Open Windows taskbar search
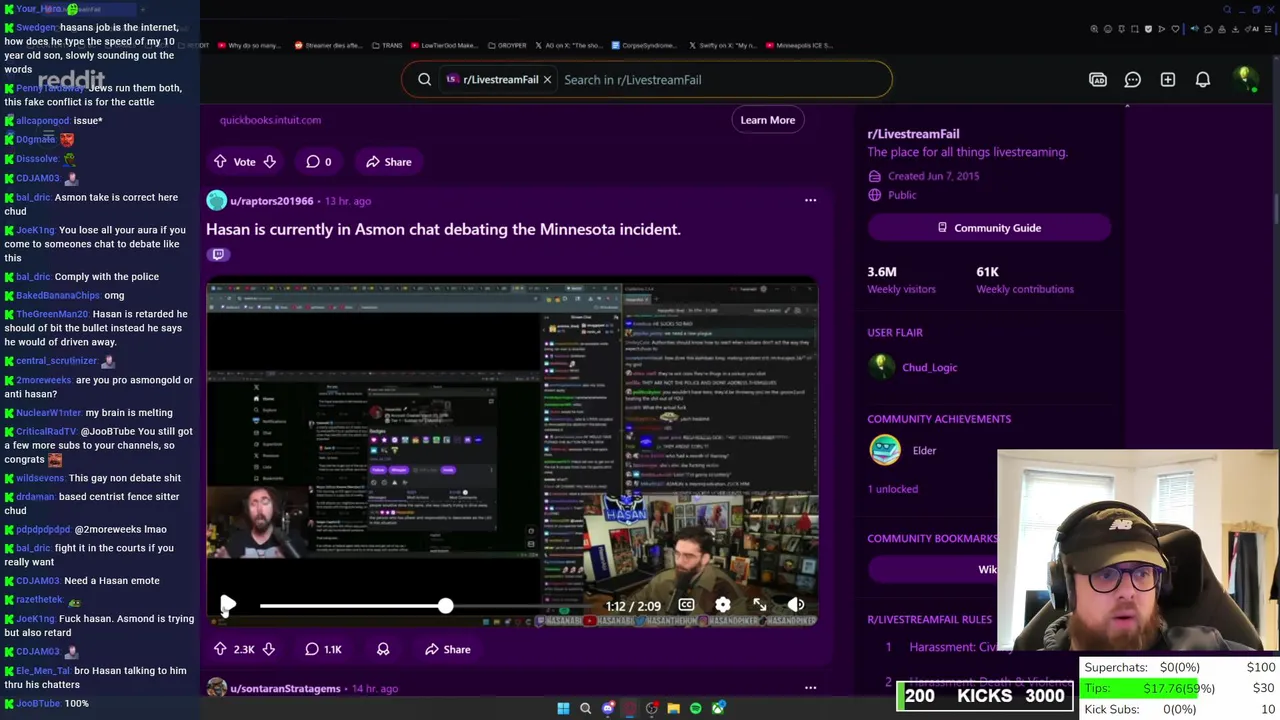The image size is (1280, 720). click(x=586, y=708)
